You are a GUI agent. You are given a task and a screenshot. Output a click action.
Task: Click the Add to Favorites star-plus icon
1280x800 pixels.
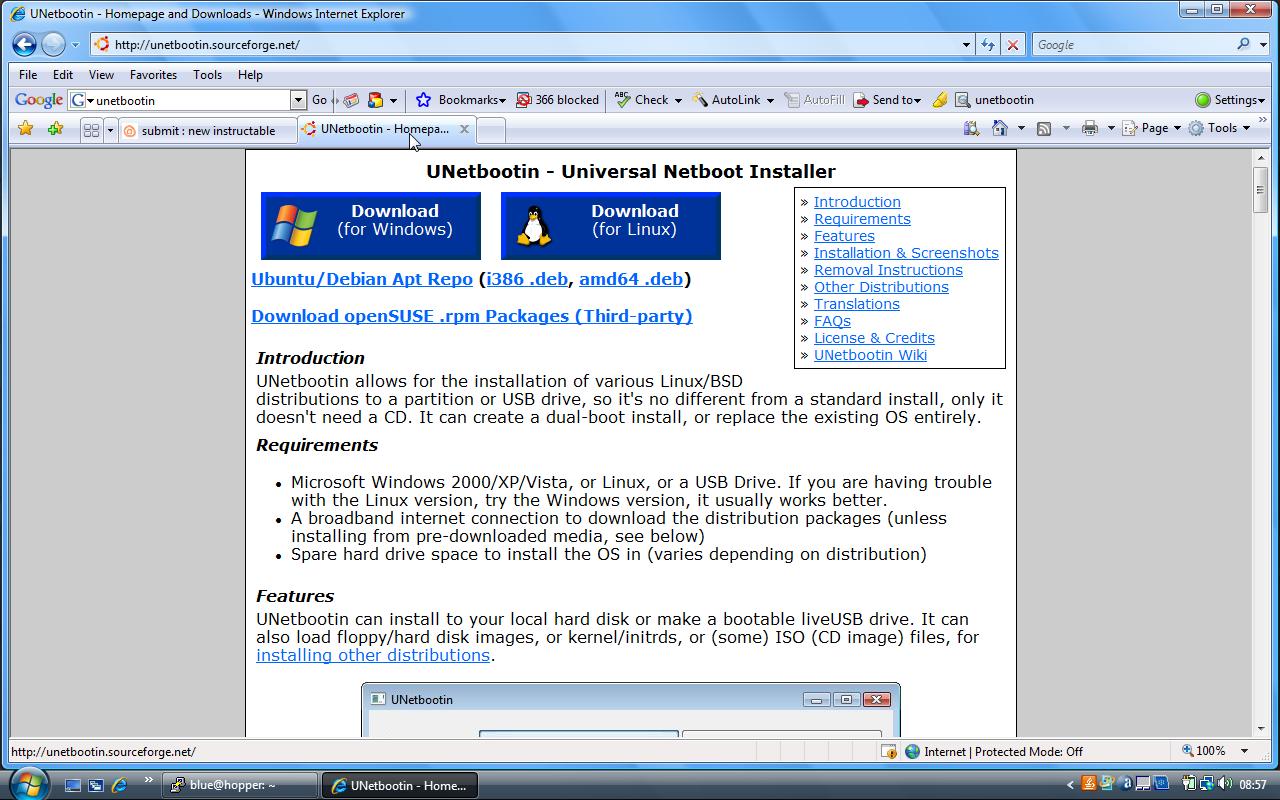click(x=55, y=128)
